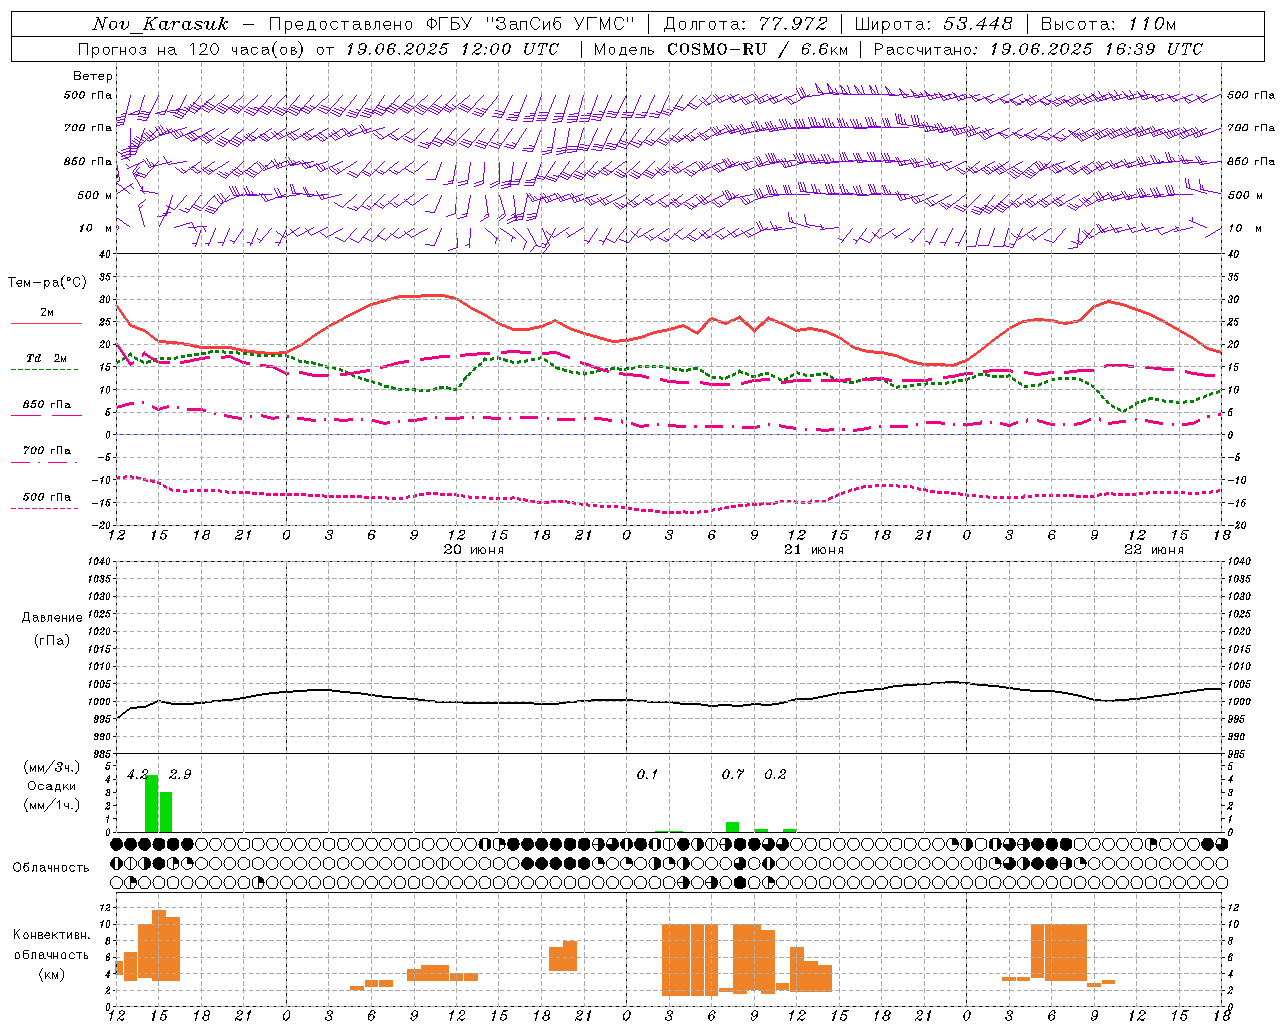The image size is (1280, 1024).
Task: Click the 'Ветер' wind panel label
Action: point(93,76)
